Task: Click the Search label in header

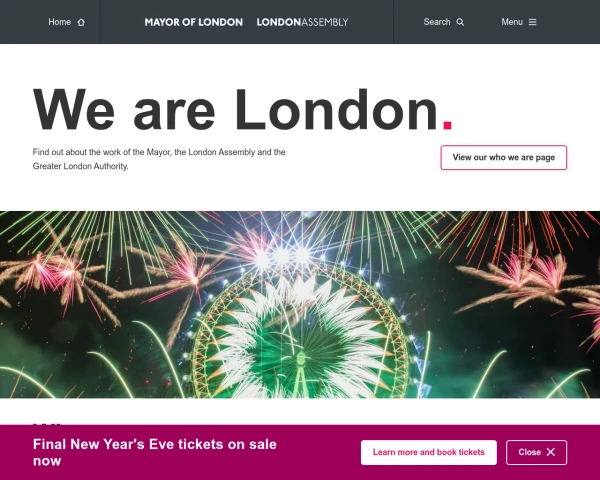Action: (x=437, y=22)
